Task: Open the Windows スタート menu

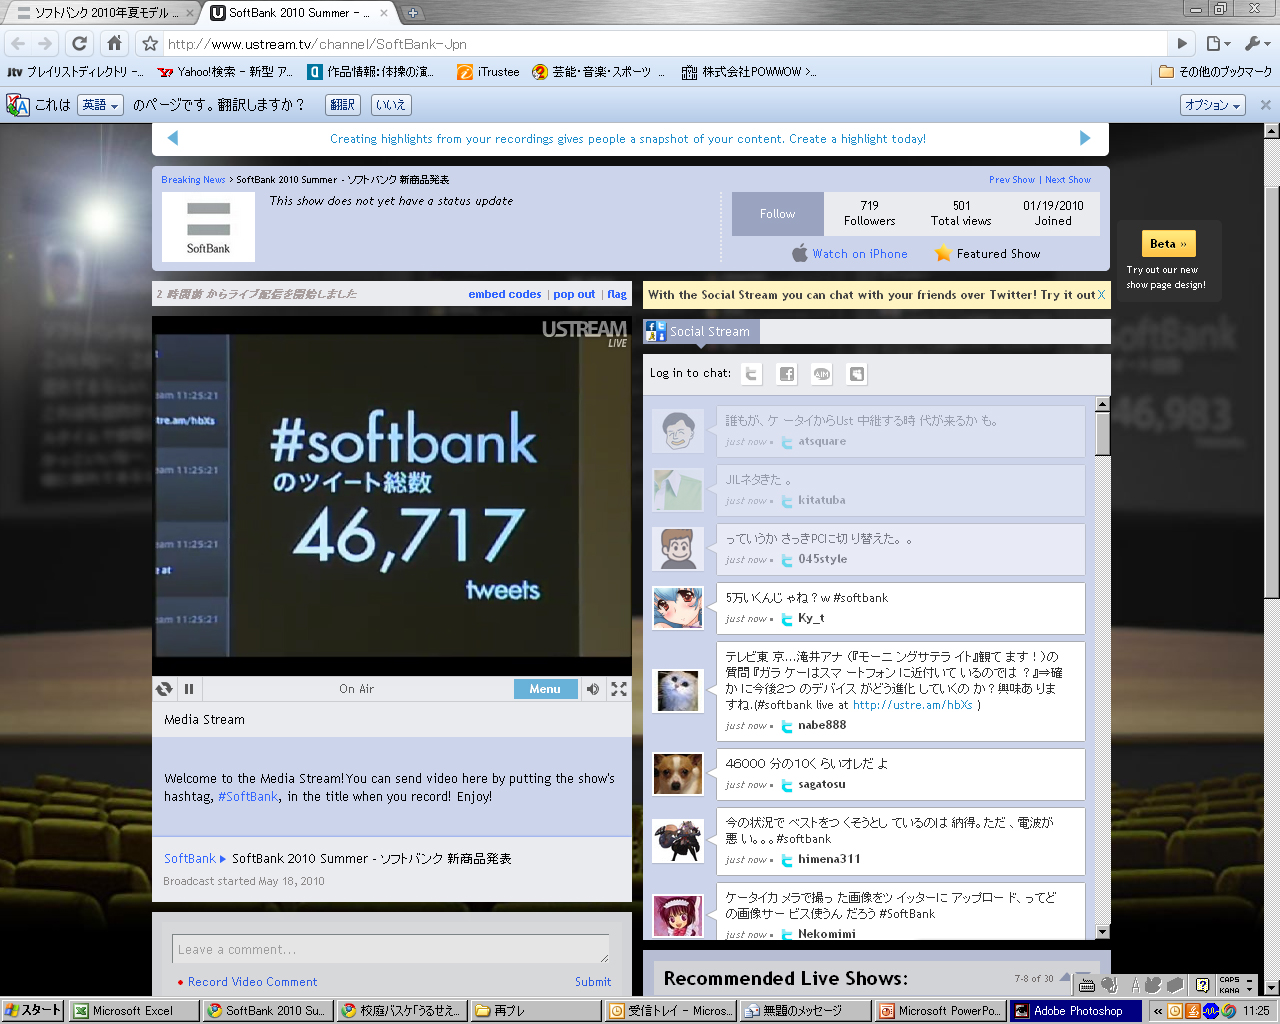Action: (x=33, y=1011)
